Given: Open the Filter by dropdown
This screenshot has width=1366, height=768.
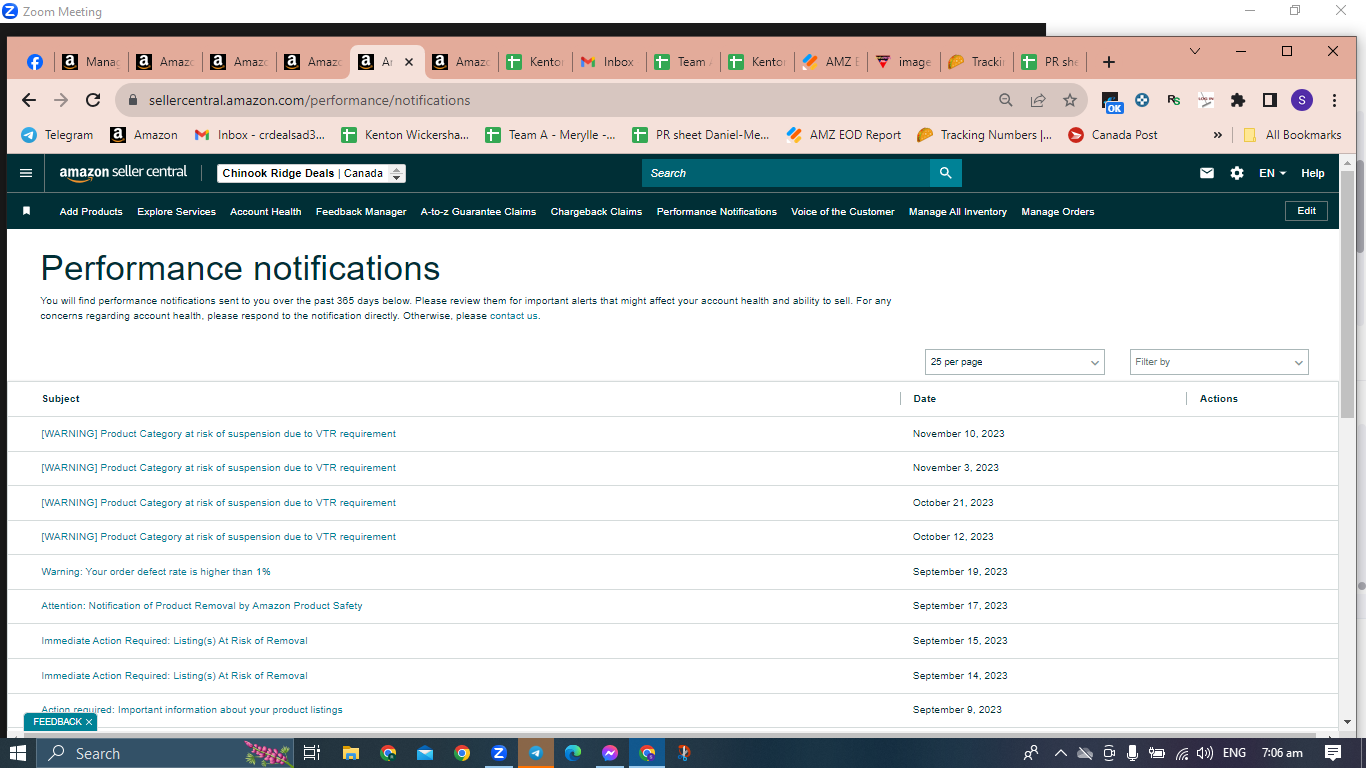Looking at the screenshot, I should [1219, 362].
